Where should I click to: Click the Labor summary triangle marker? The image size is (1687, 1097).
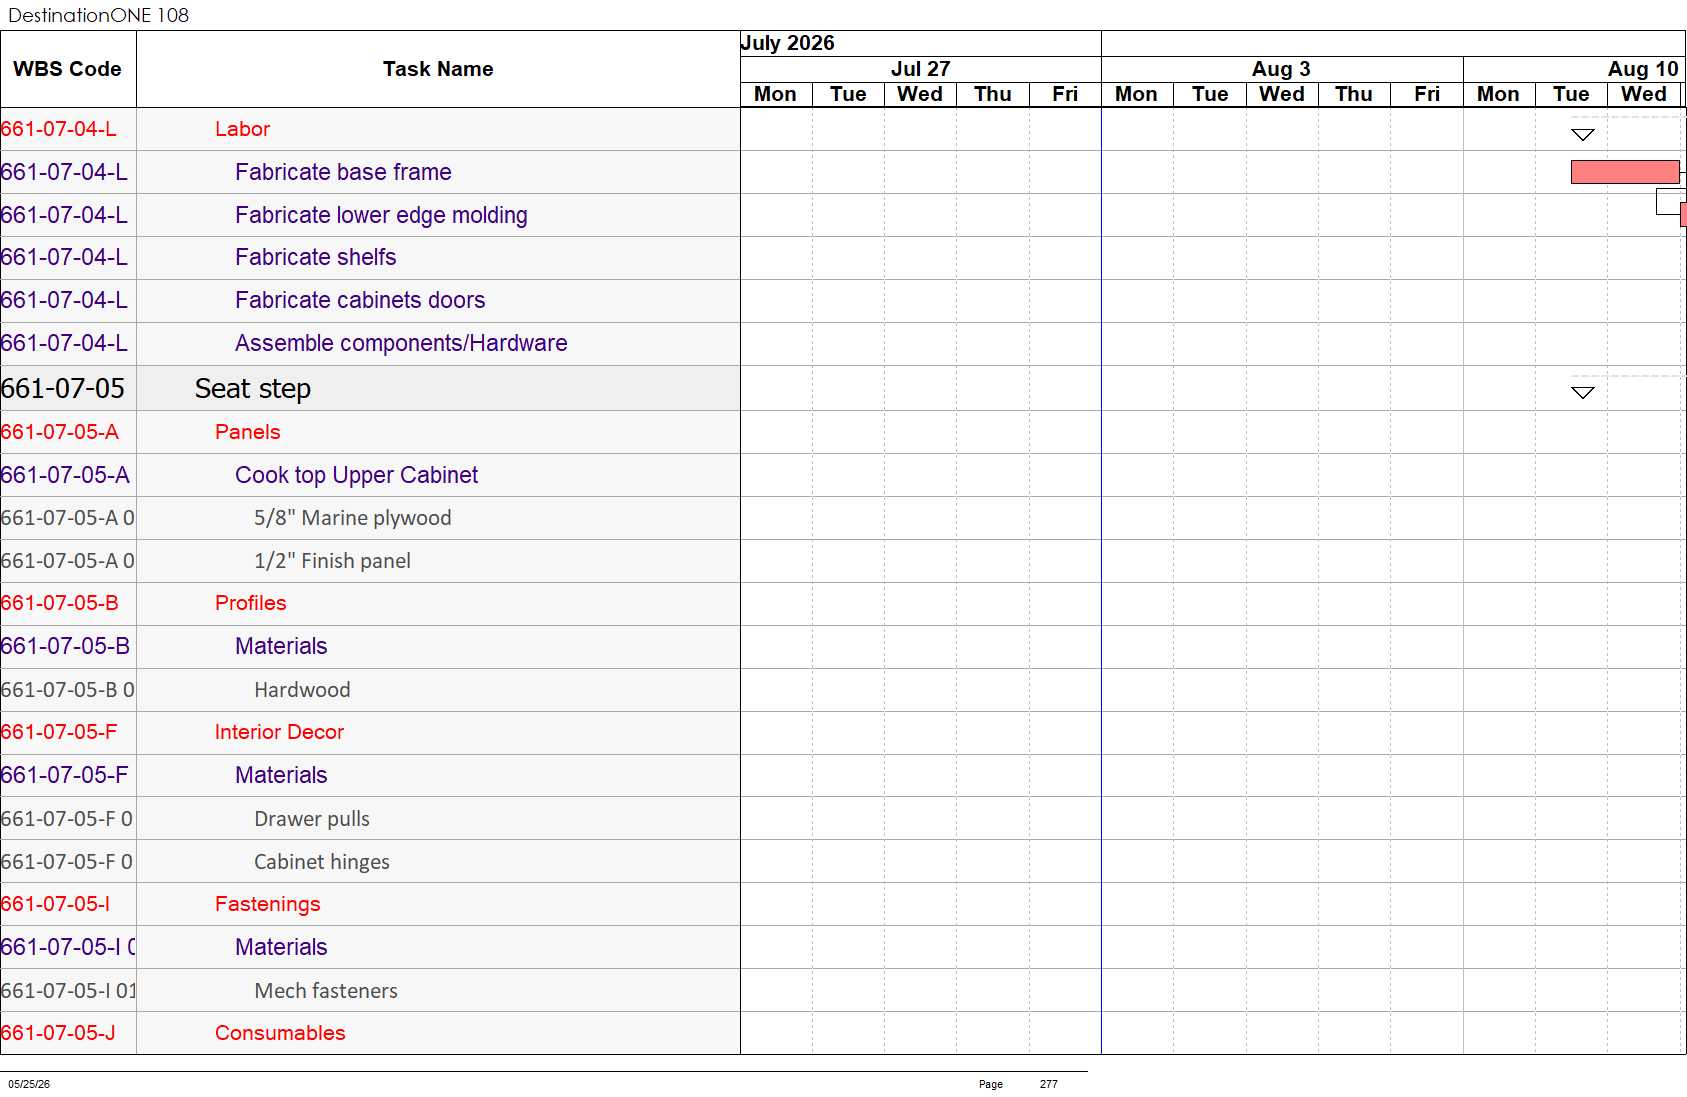coord(1582,135)
